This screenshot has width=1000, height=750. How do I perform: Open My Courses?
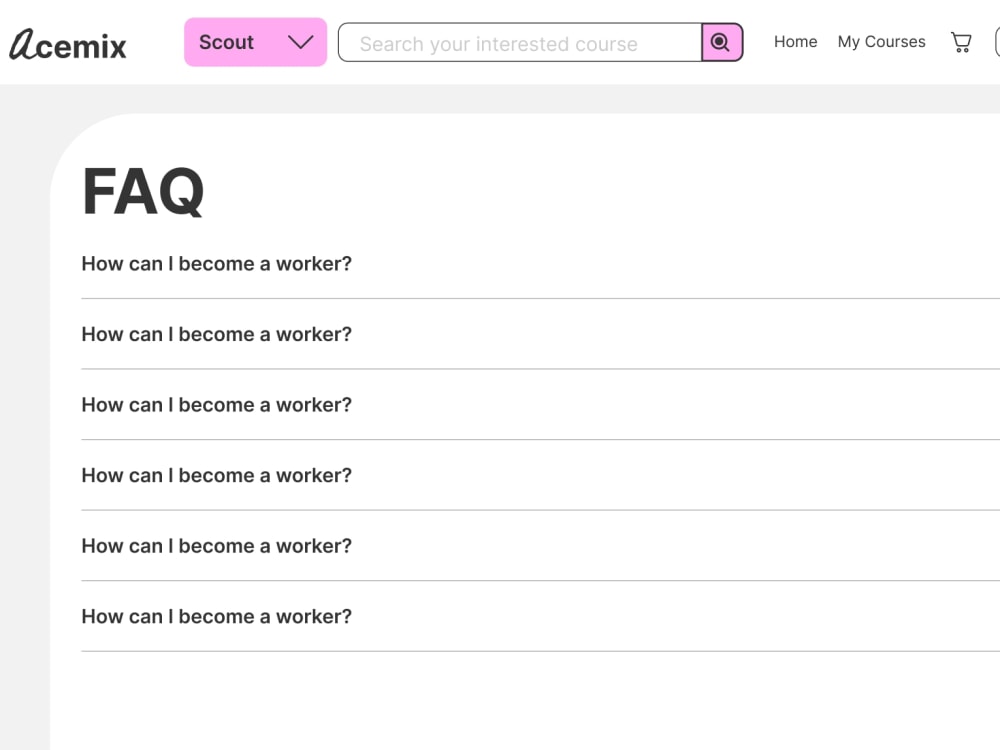[x=881, y=42]
